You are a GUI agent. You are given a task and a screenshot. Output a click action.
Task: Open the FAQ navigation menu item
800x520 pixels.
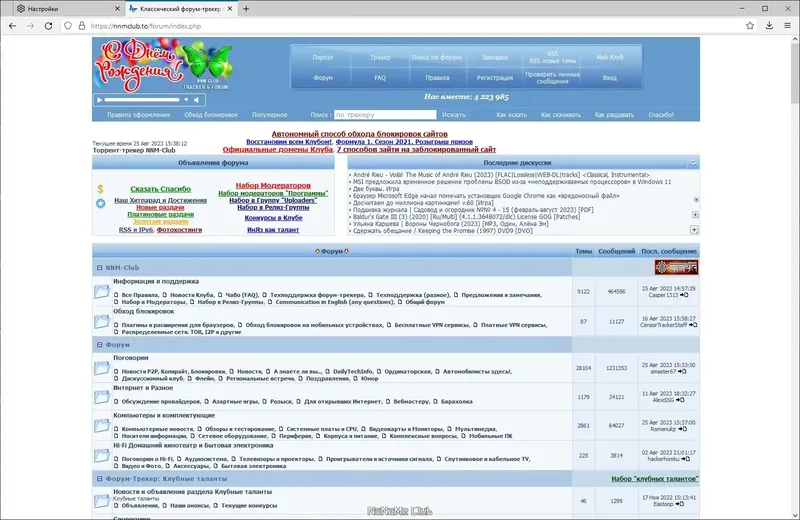coord(380,78)
